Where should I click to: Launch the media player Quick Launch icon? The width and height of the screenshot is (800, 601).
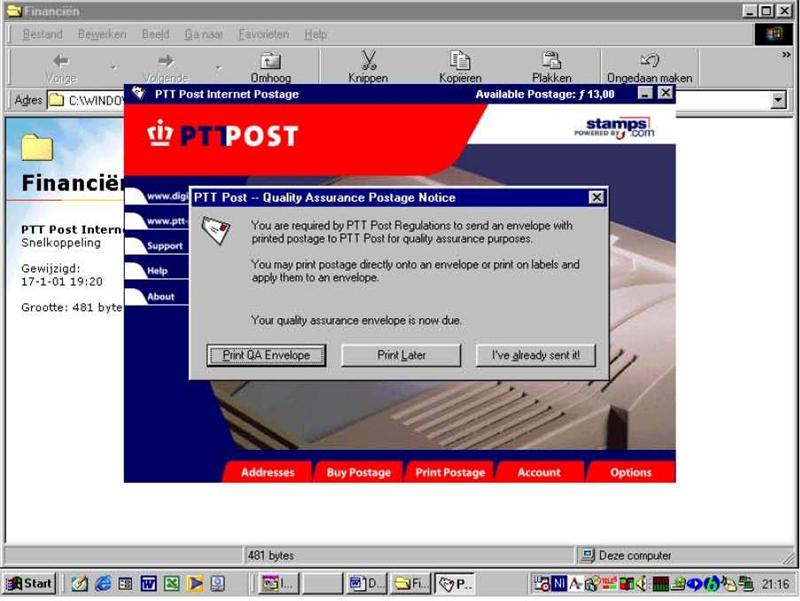click(194, 583)
